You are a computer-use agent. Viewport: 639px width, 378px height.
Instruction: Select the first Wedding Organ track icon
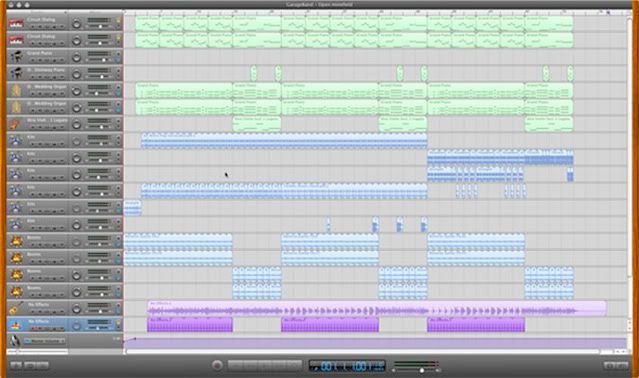[16, 90]
